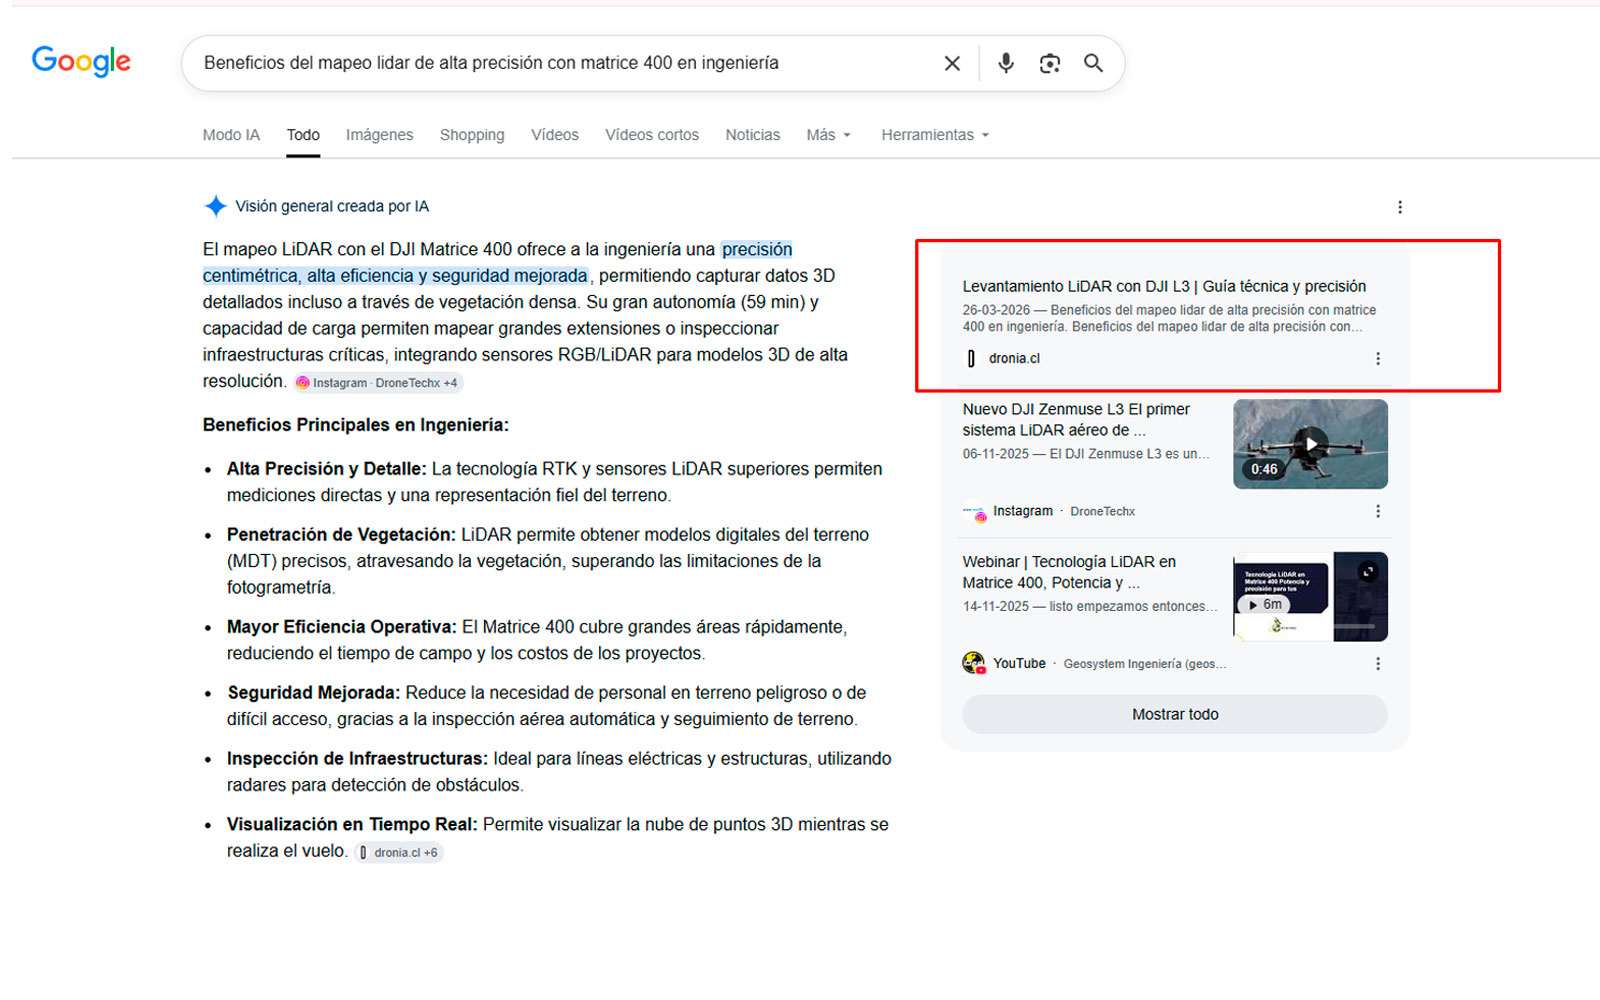Select the Todo results tab
Image resolution: width=1600 pixels, height=1000 pixels.
coord(303,135)
